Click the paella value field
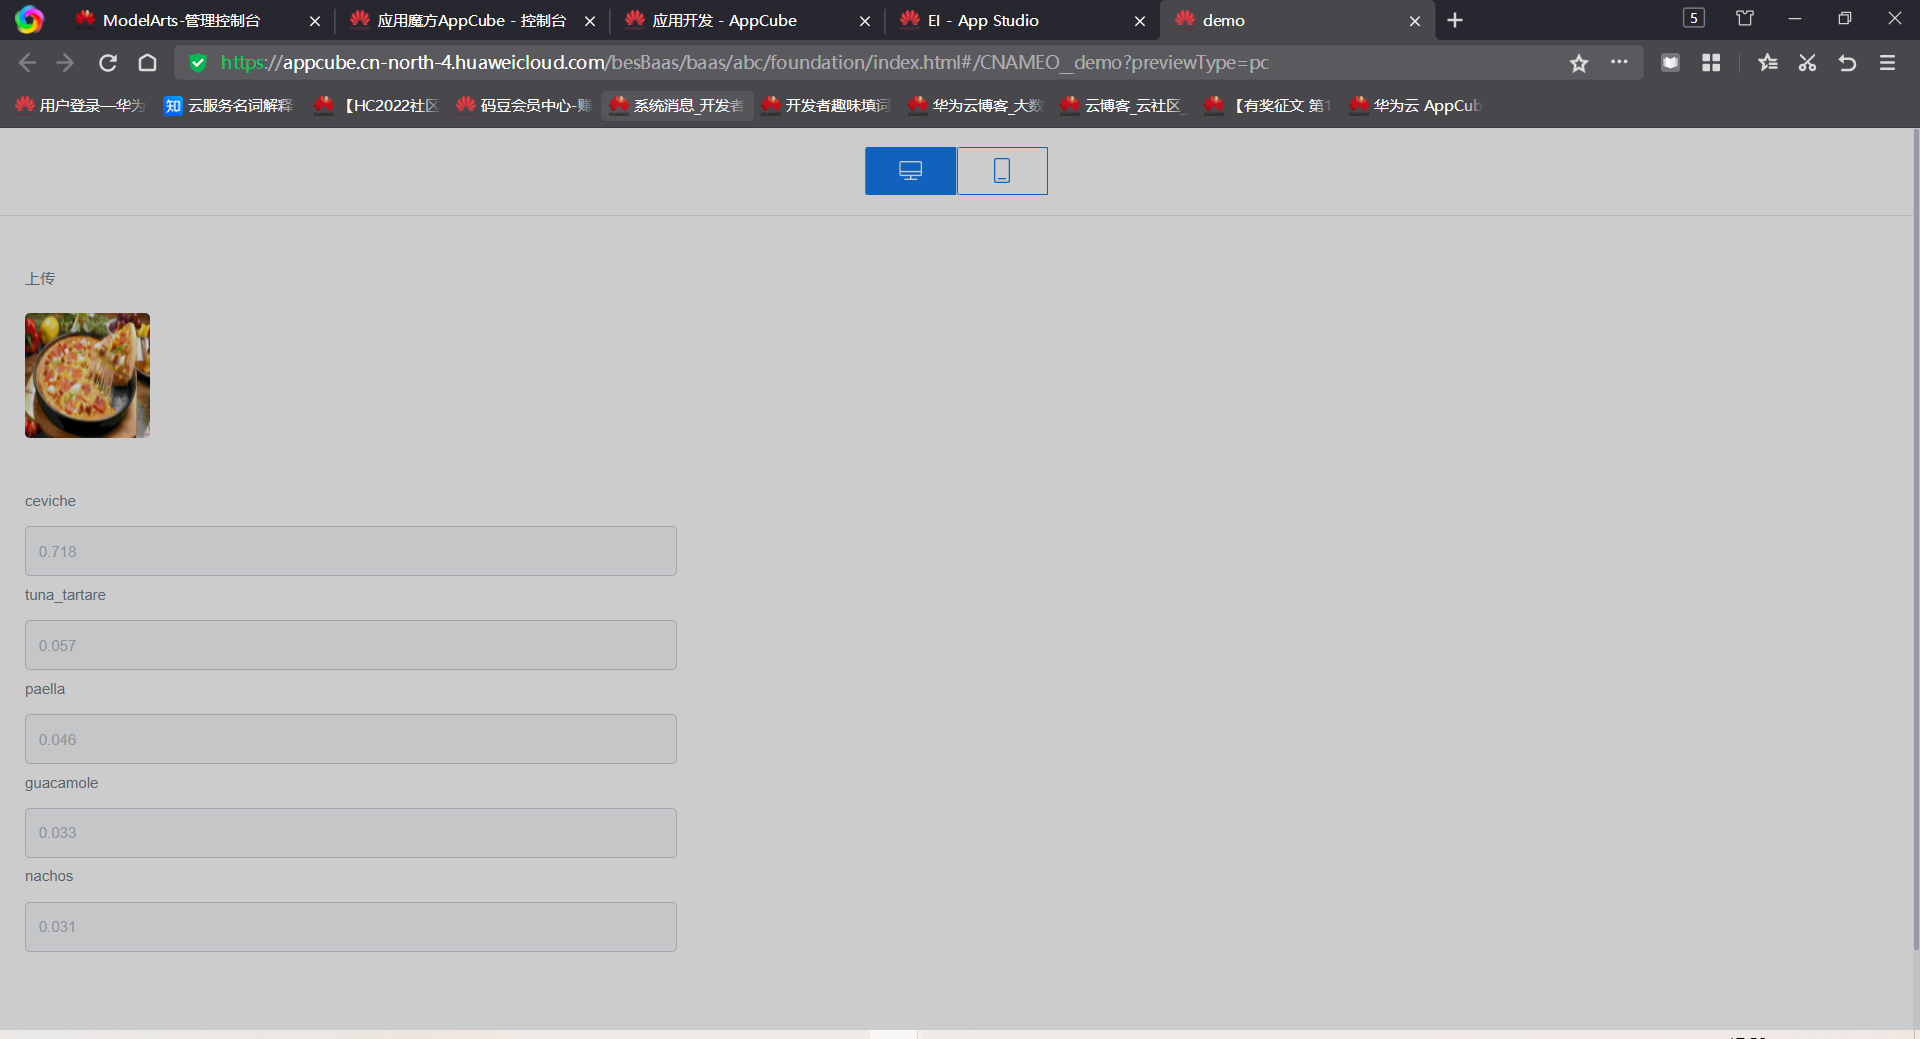This screenshot has height=1039, width=1920. (x=351, y=739)
